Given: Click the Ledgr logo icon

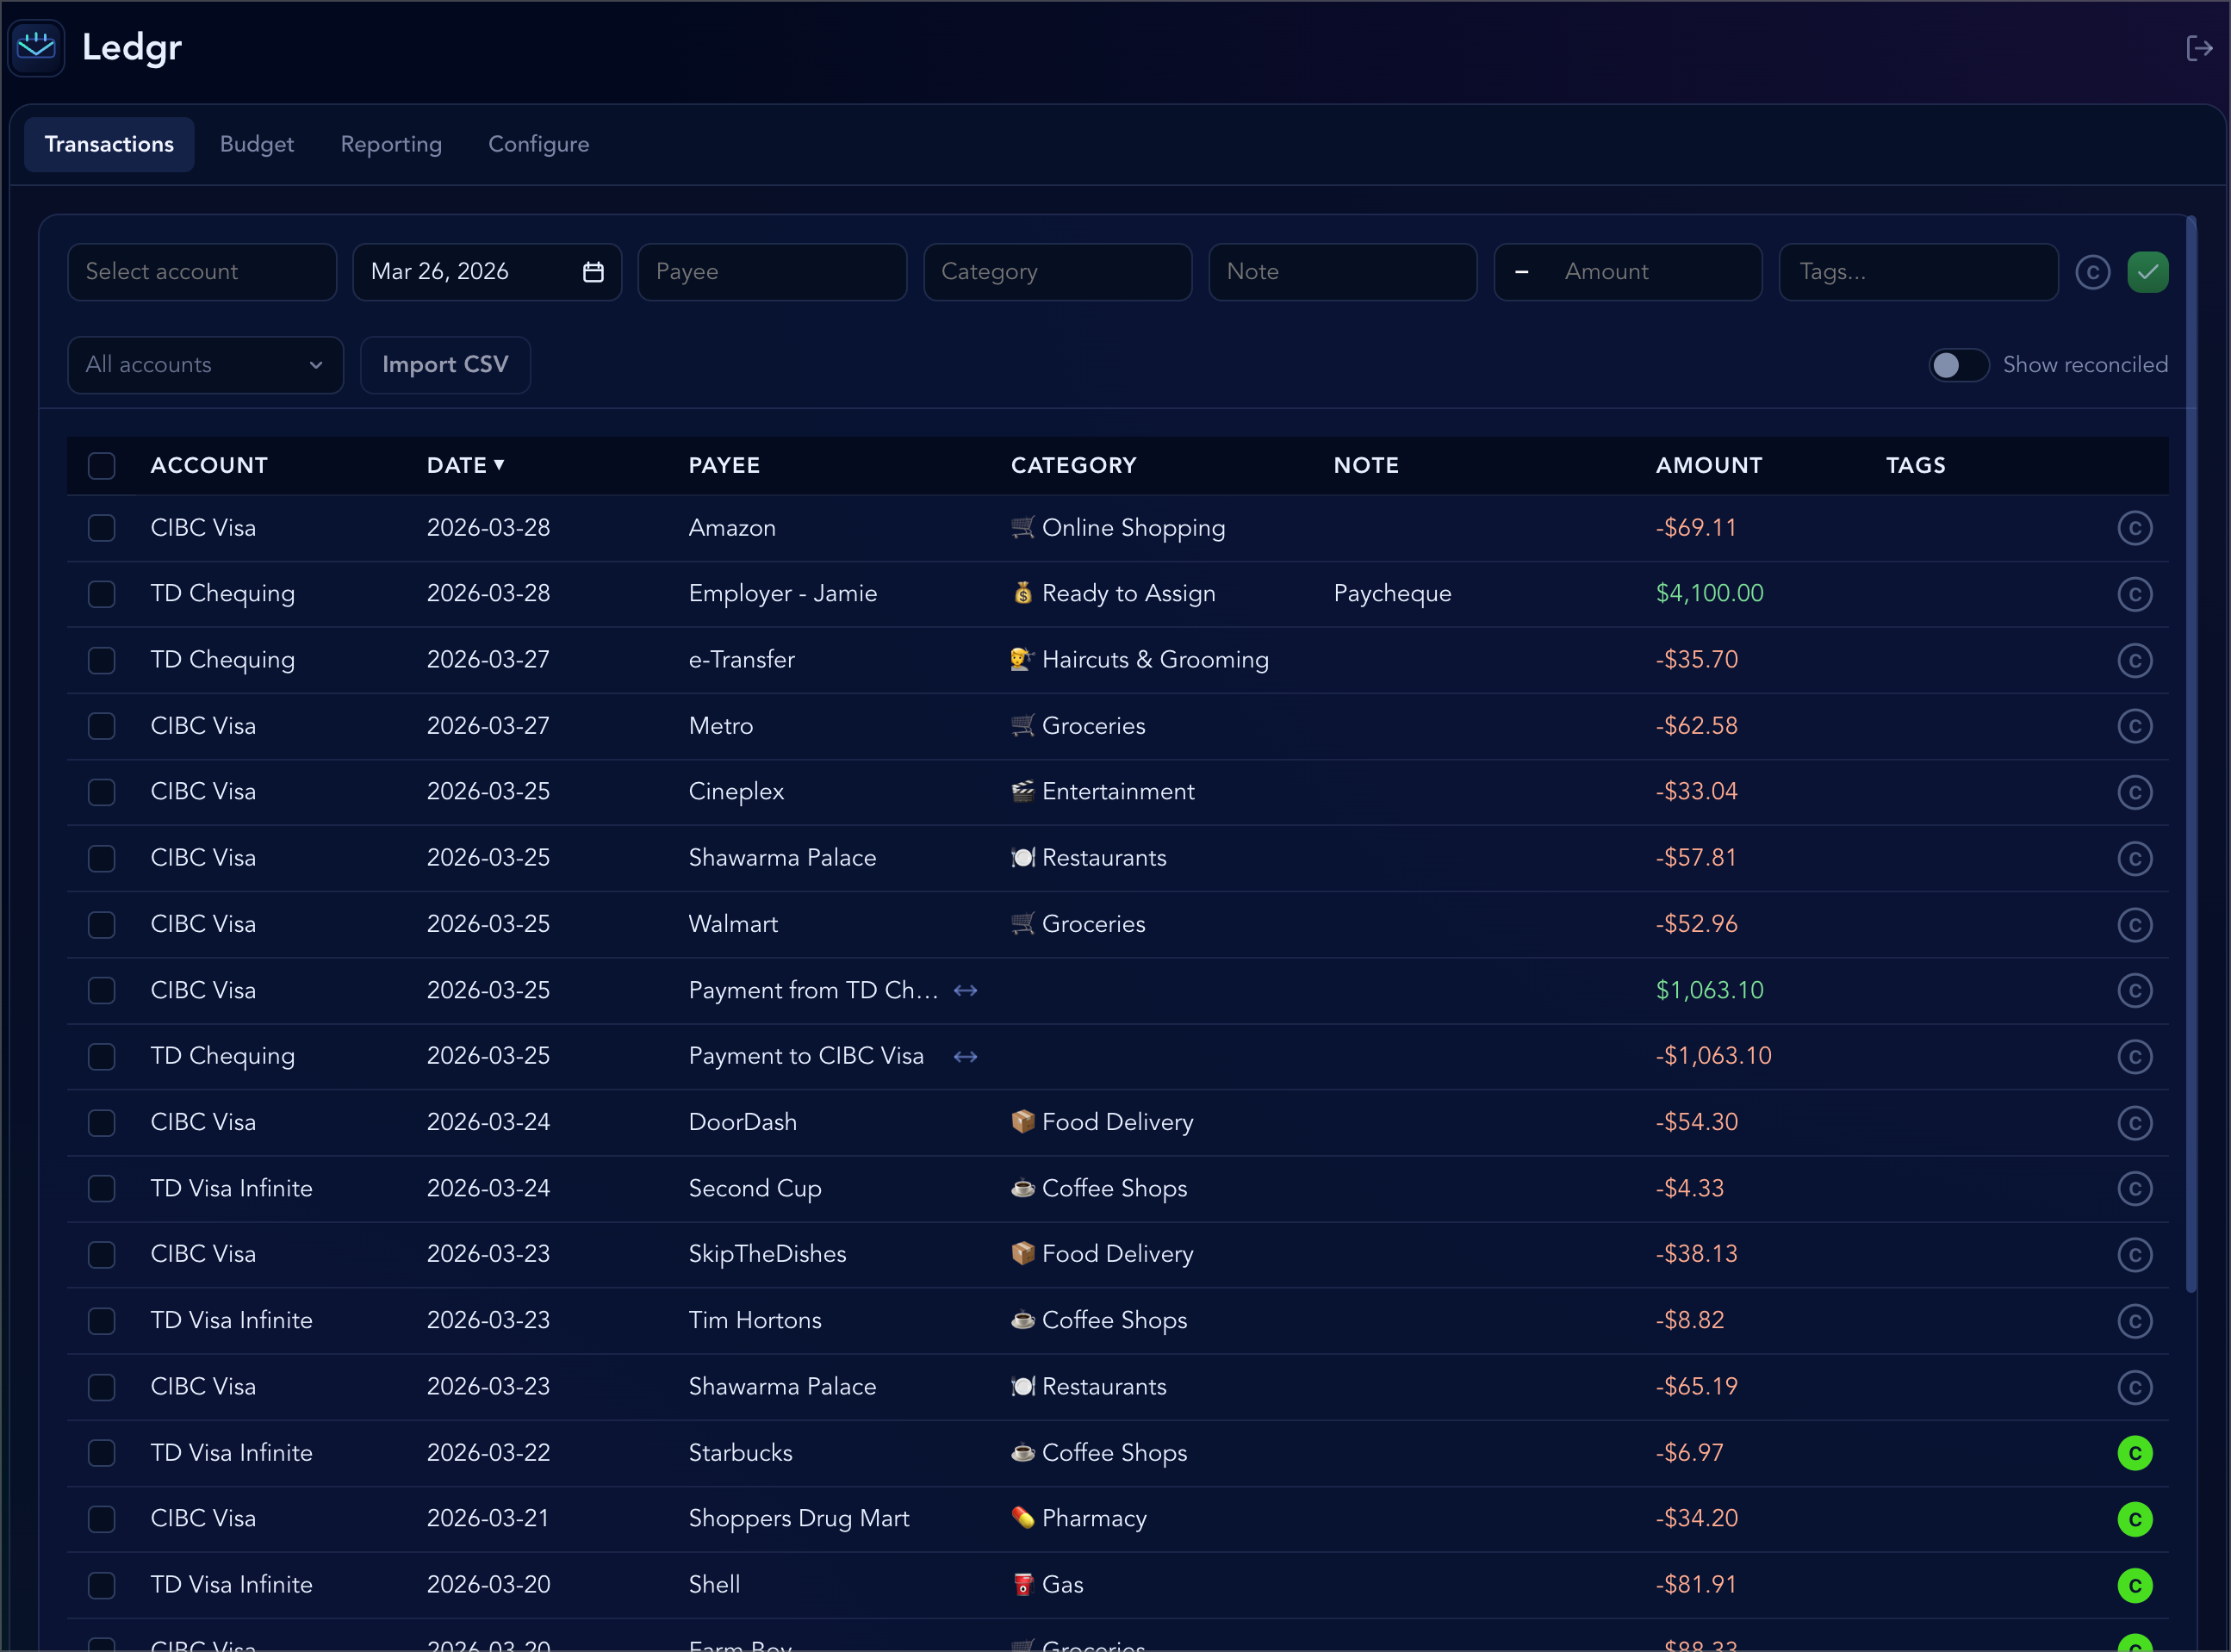Looking at the screenshot, I should tap(36, 47).
